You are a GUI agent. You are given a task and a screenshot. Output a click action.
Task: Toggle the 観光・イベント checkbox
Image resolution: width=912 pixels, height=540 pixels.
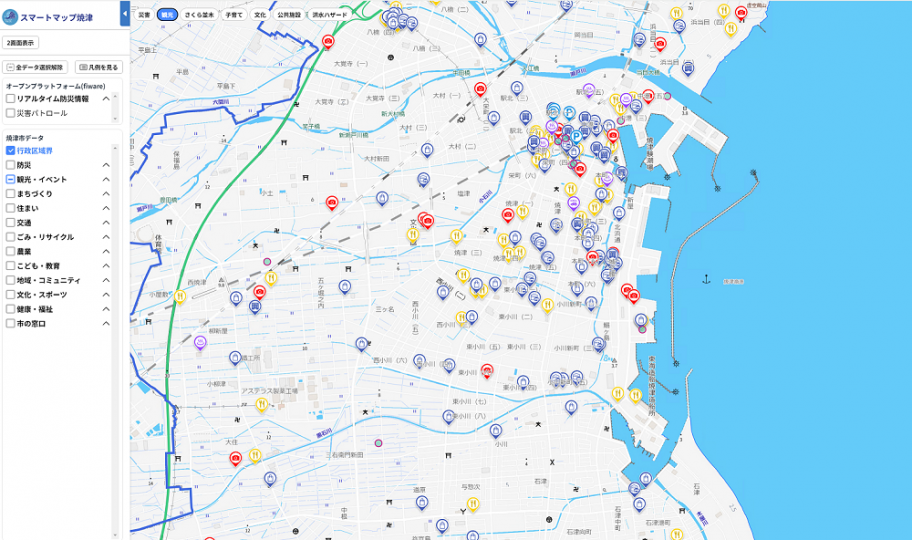(x=10, y=179)
